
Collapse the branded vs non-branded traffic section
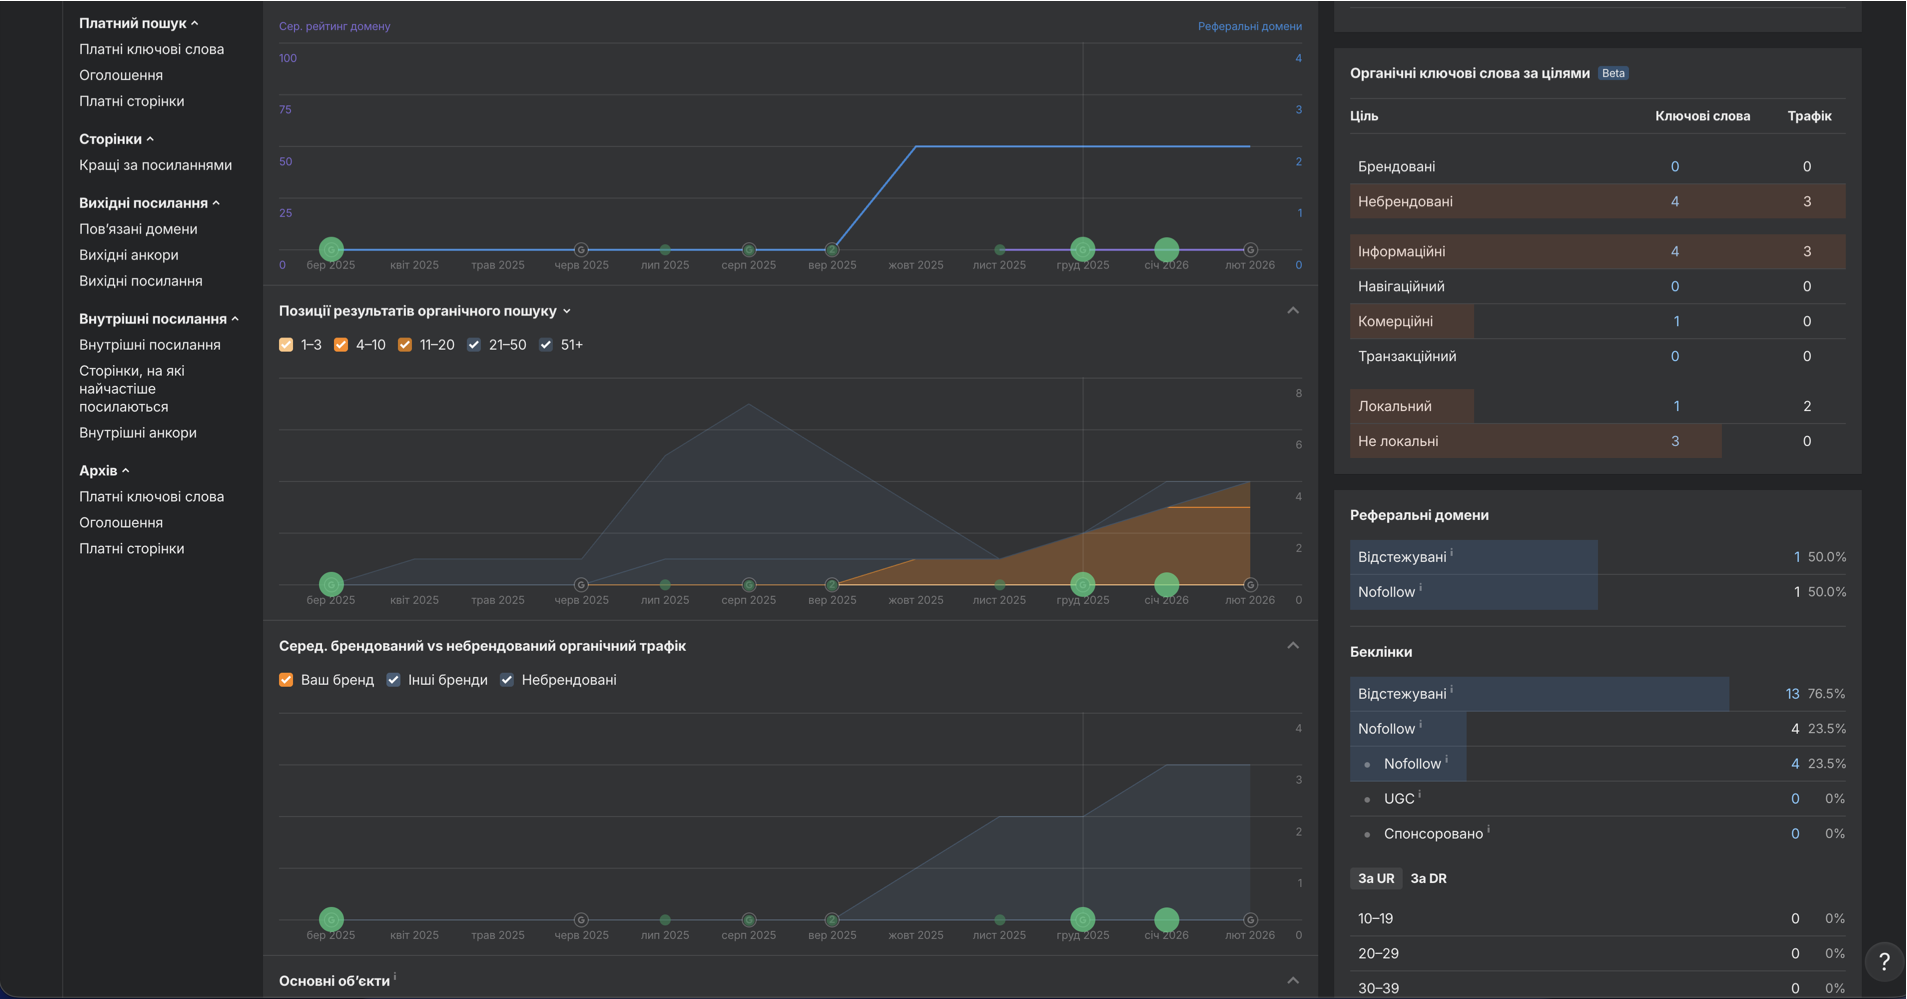pos(1293,646)
